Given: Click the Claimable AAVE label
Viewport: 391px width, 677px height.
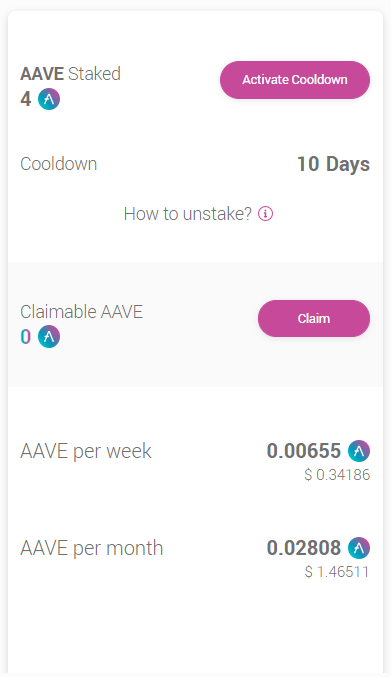Looking at the screenshot, I should coord(82,312).
